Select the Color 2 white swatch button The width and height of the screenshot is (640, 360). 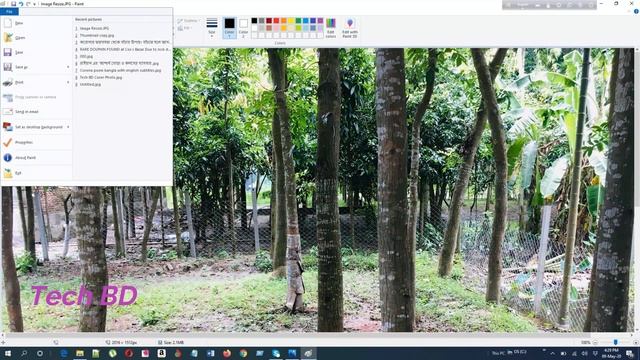(x=243, y=28)
